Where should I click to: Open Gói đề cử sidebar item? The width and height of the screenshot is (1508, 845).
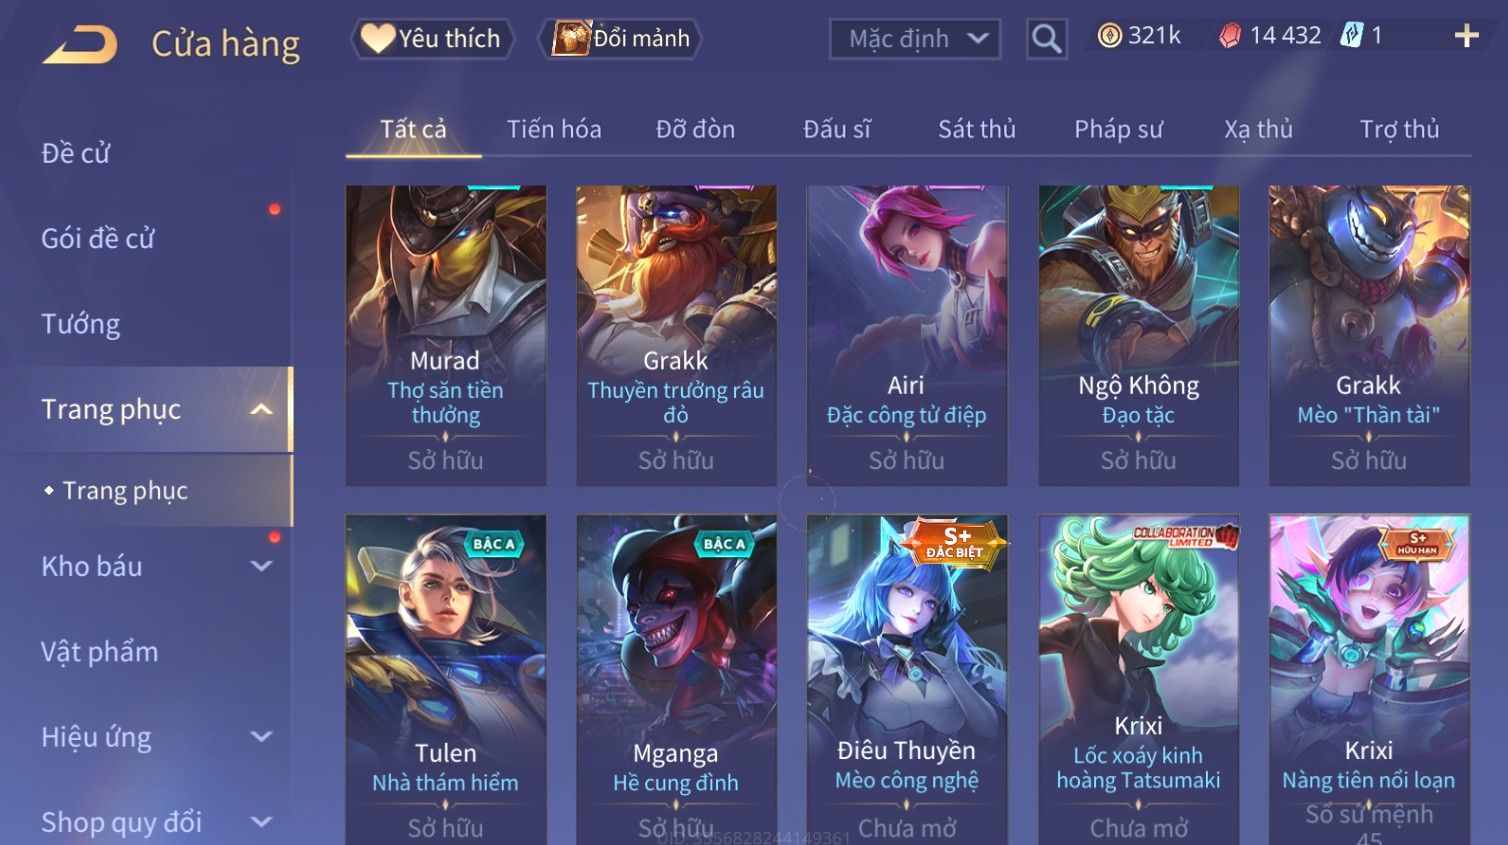coord(98,238)
